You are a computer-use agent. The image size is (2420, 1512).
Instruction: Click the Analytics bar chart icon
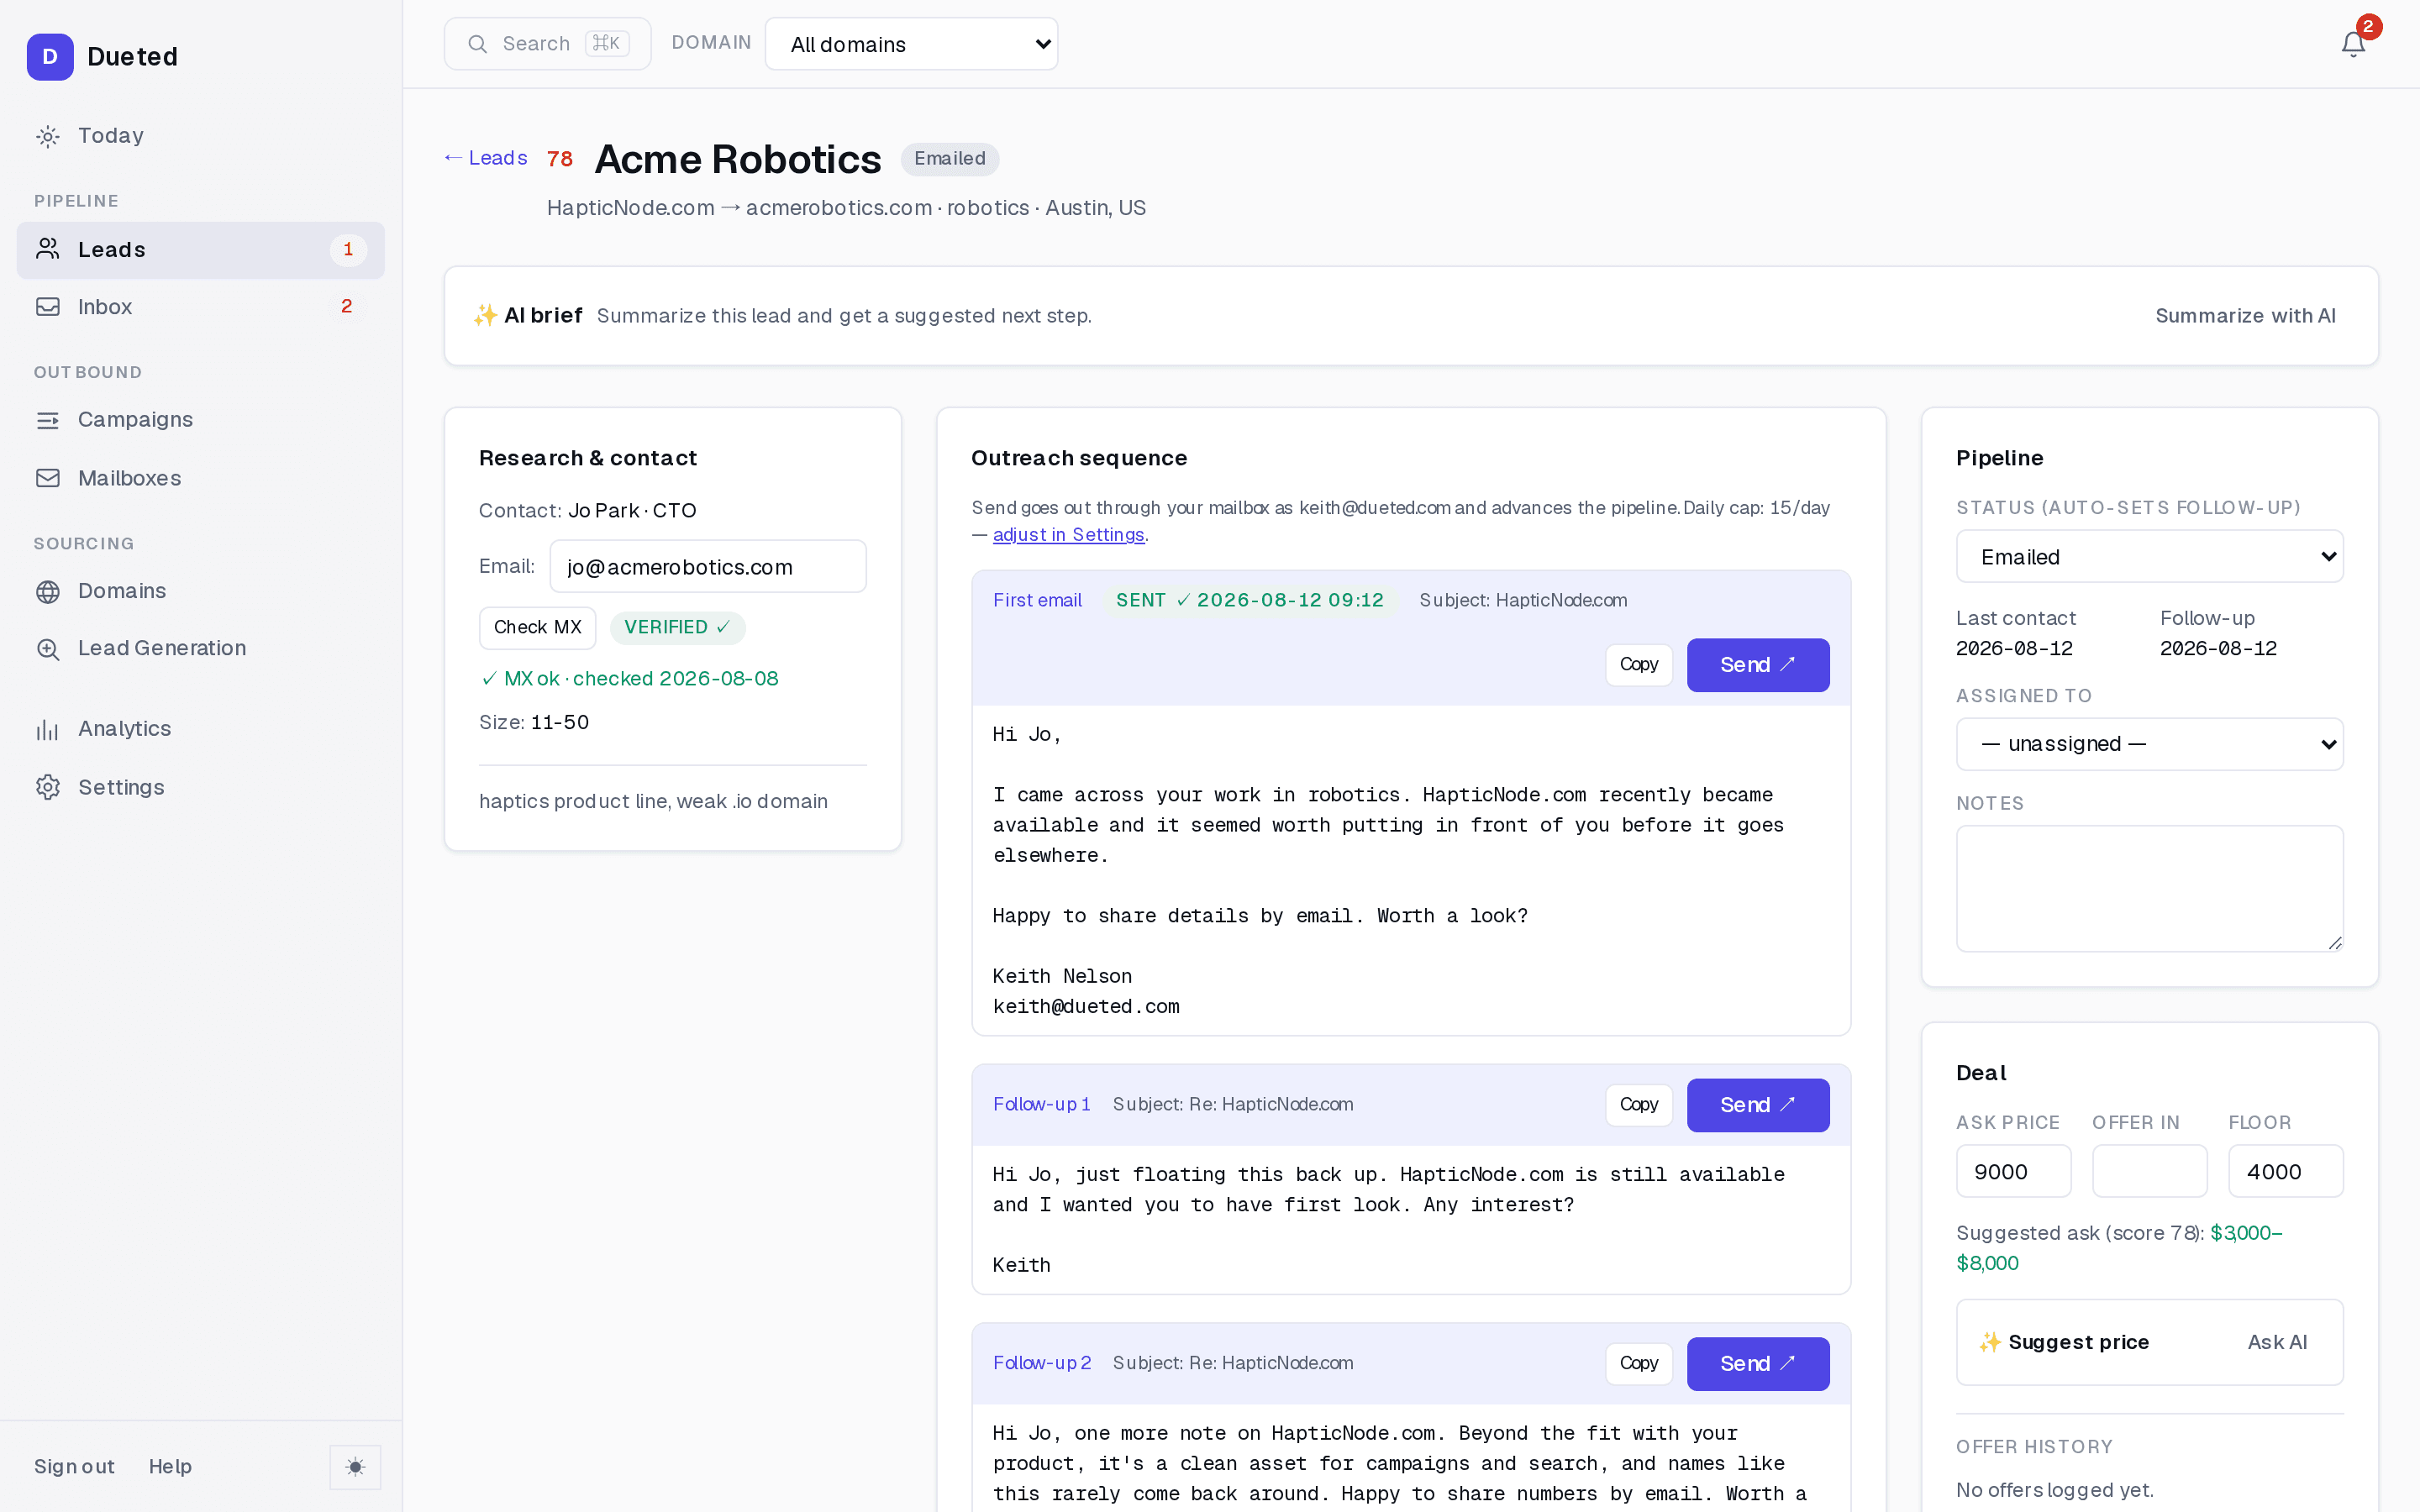tap(48, 729)
